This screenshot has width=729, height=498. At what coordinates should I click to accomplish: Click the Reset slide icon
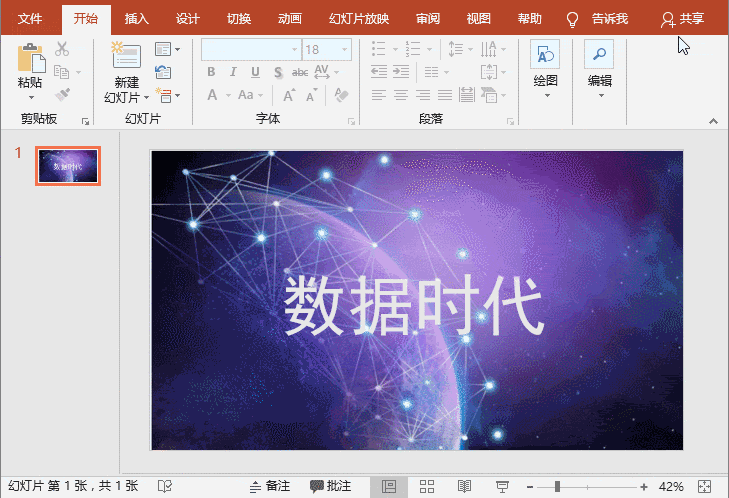click(x=163, y=72)
